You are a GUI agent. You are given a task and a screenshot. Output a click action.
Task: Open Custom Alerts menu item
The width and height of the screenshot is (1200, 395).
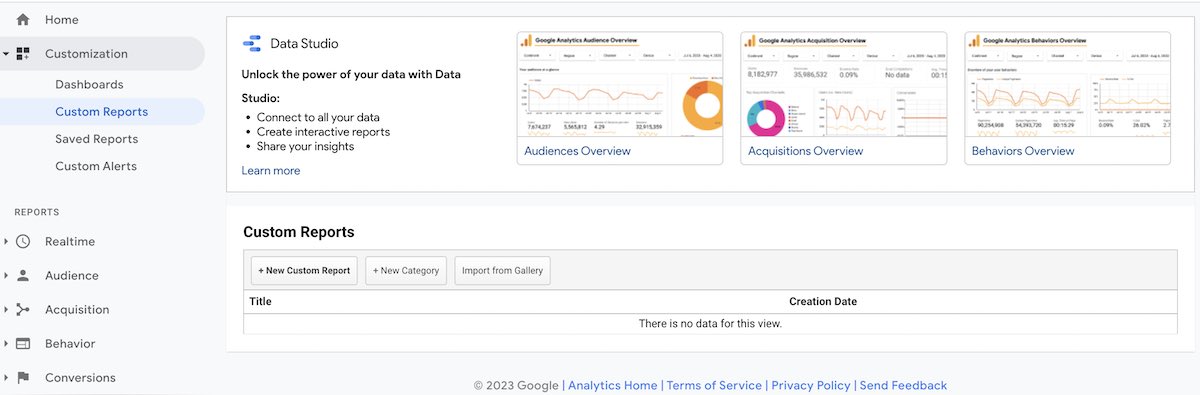click(x=96, y=166)
